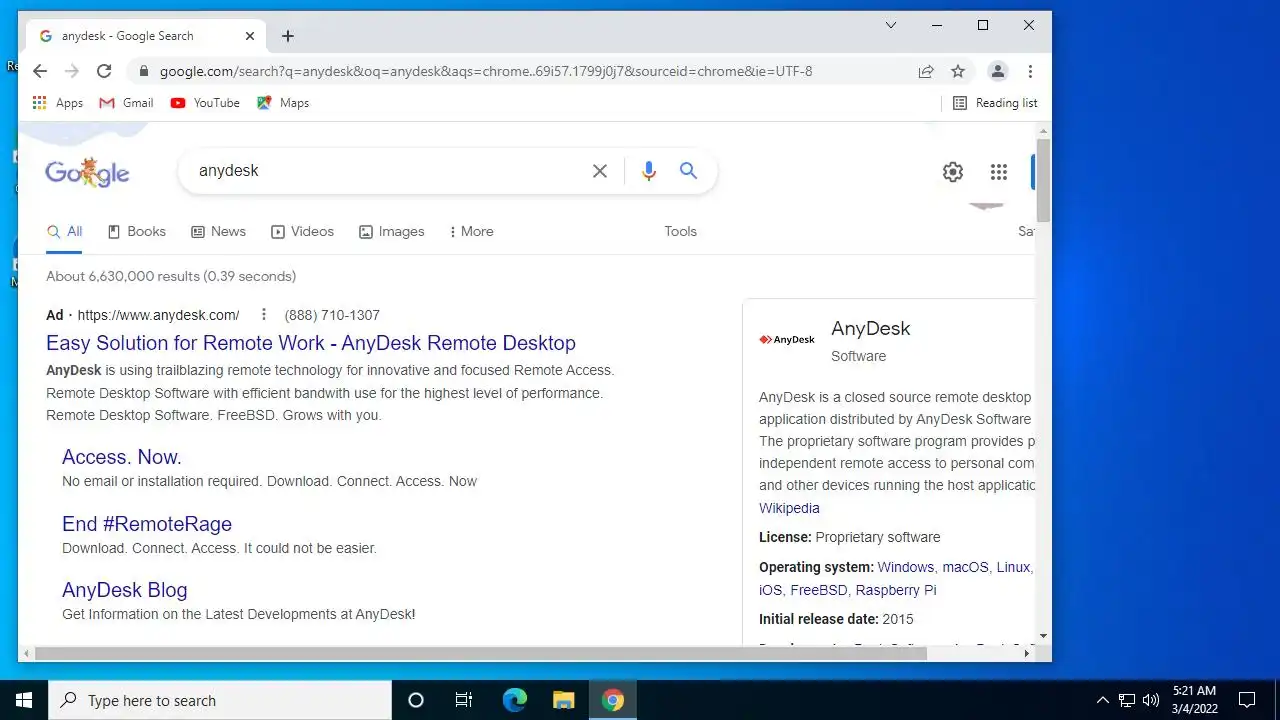
Task: Open the AnyDesk Blog sitelink
Action: click(125, 590)
